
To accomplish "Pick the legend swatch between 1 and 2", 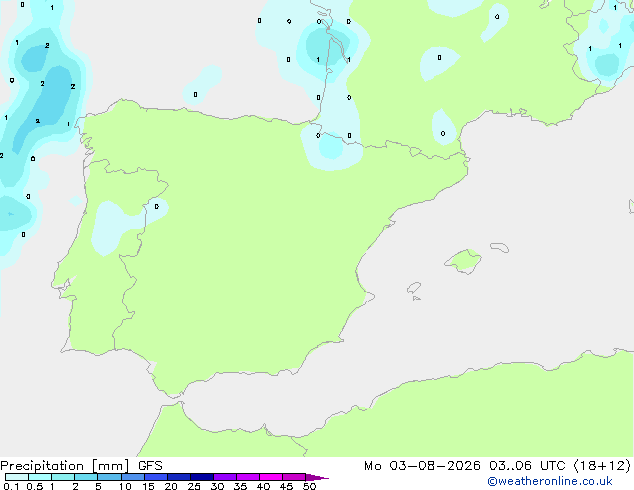I will click(63, 477).
